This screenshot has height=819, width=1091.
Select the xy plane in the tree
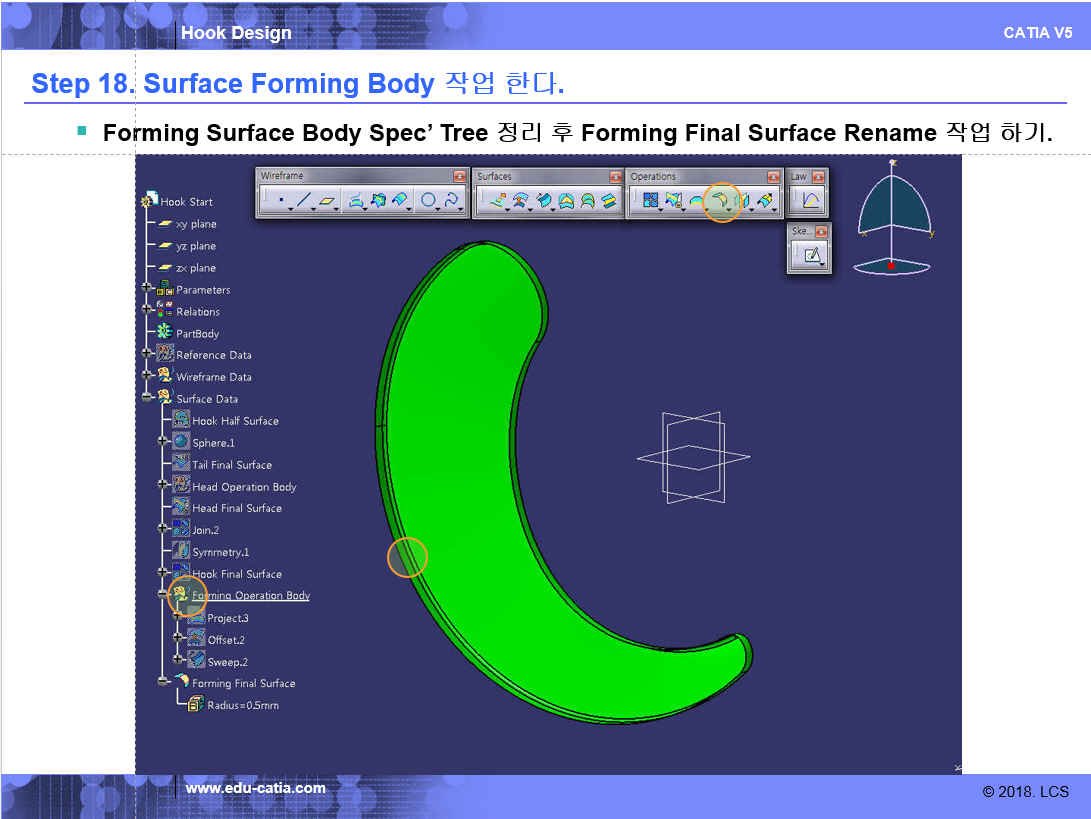[x=195, y=224]
